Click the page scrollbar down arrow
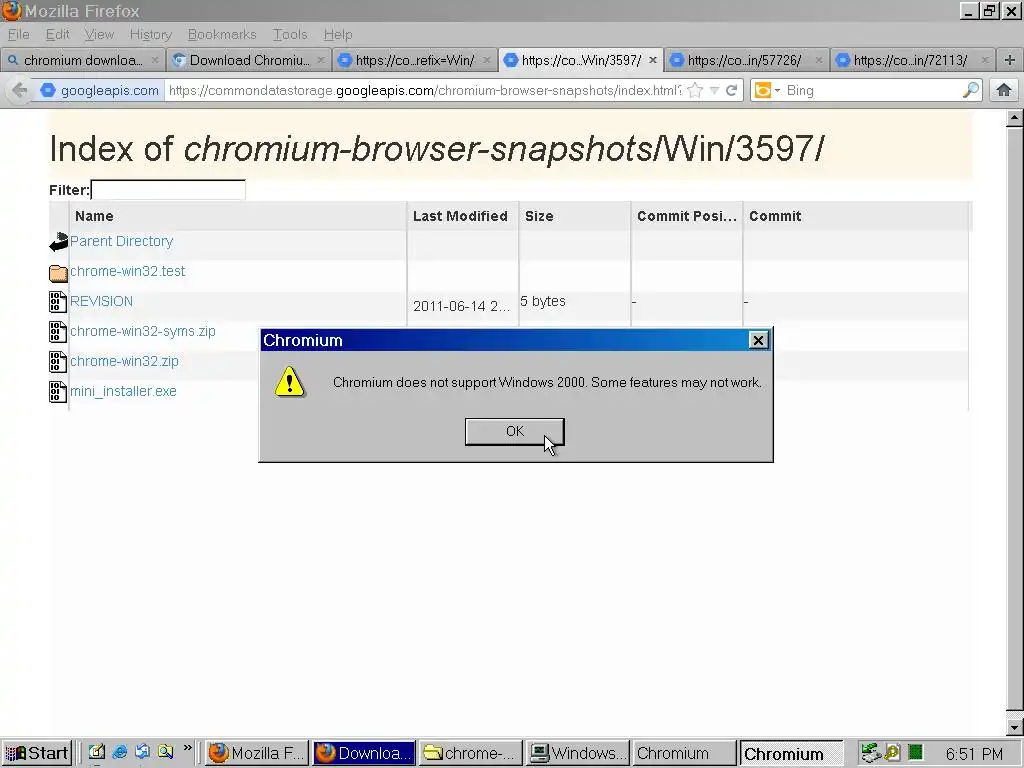The image size is (1024, 768). point(1014,726)
